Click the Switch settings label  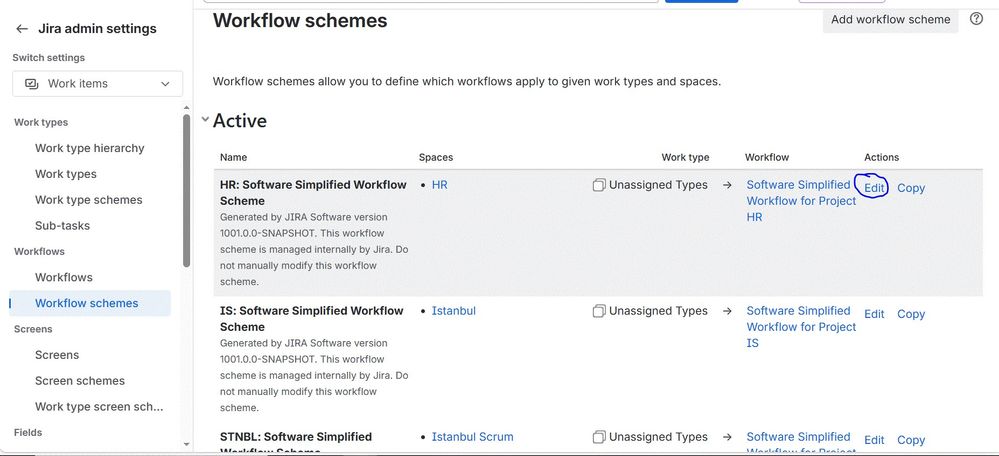pos(48,57)
